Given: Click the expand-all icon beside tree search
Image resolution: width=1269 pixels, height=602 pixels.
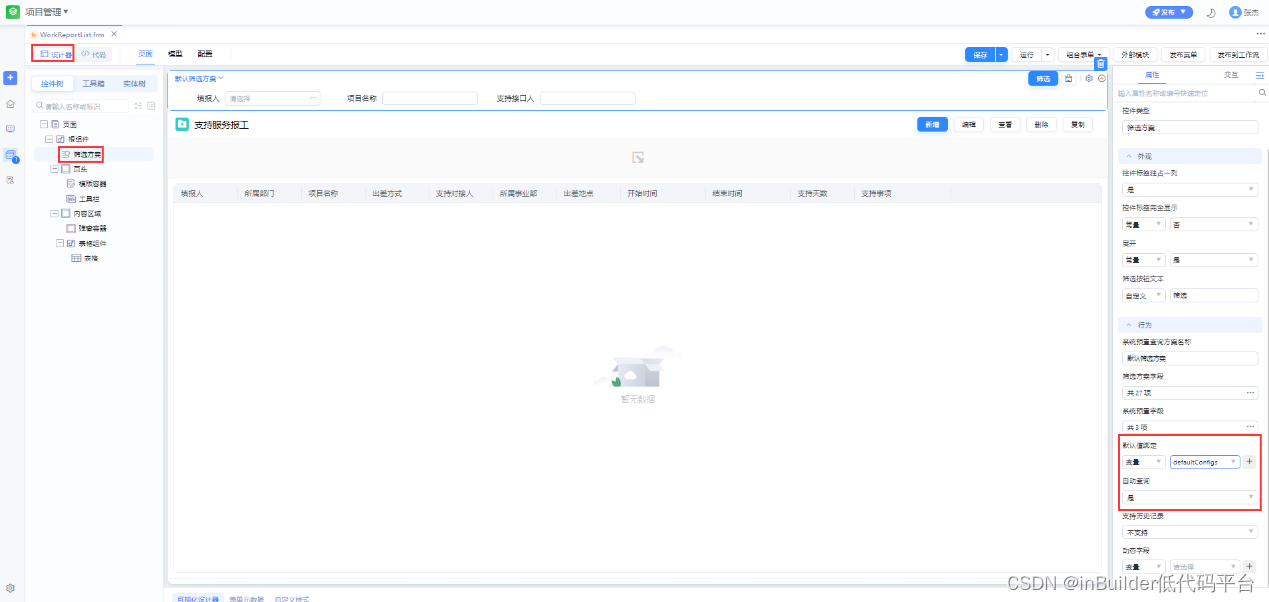Looking at the screenshot, I should [139, 105].
